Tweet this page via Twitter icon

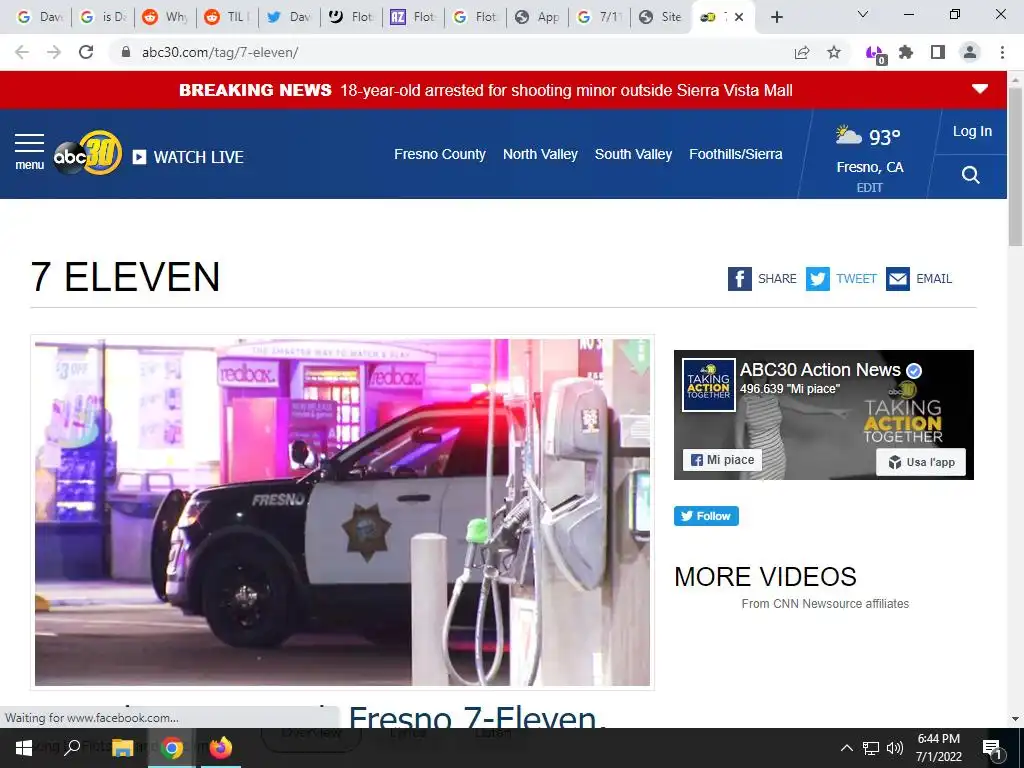click(817, 279)
